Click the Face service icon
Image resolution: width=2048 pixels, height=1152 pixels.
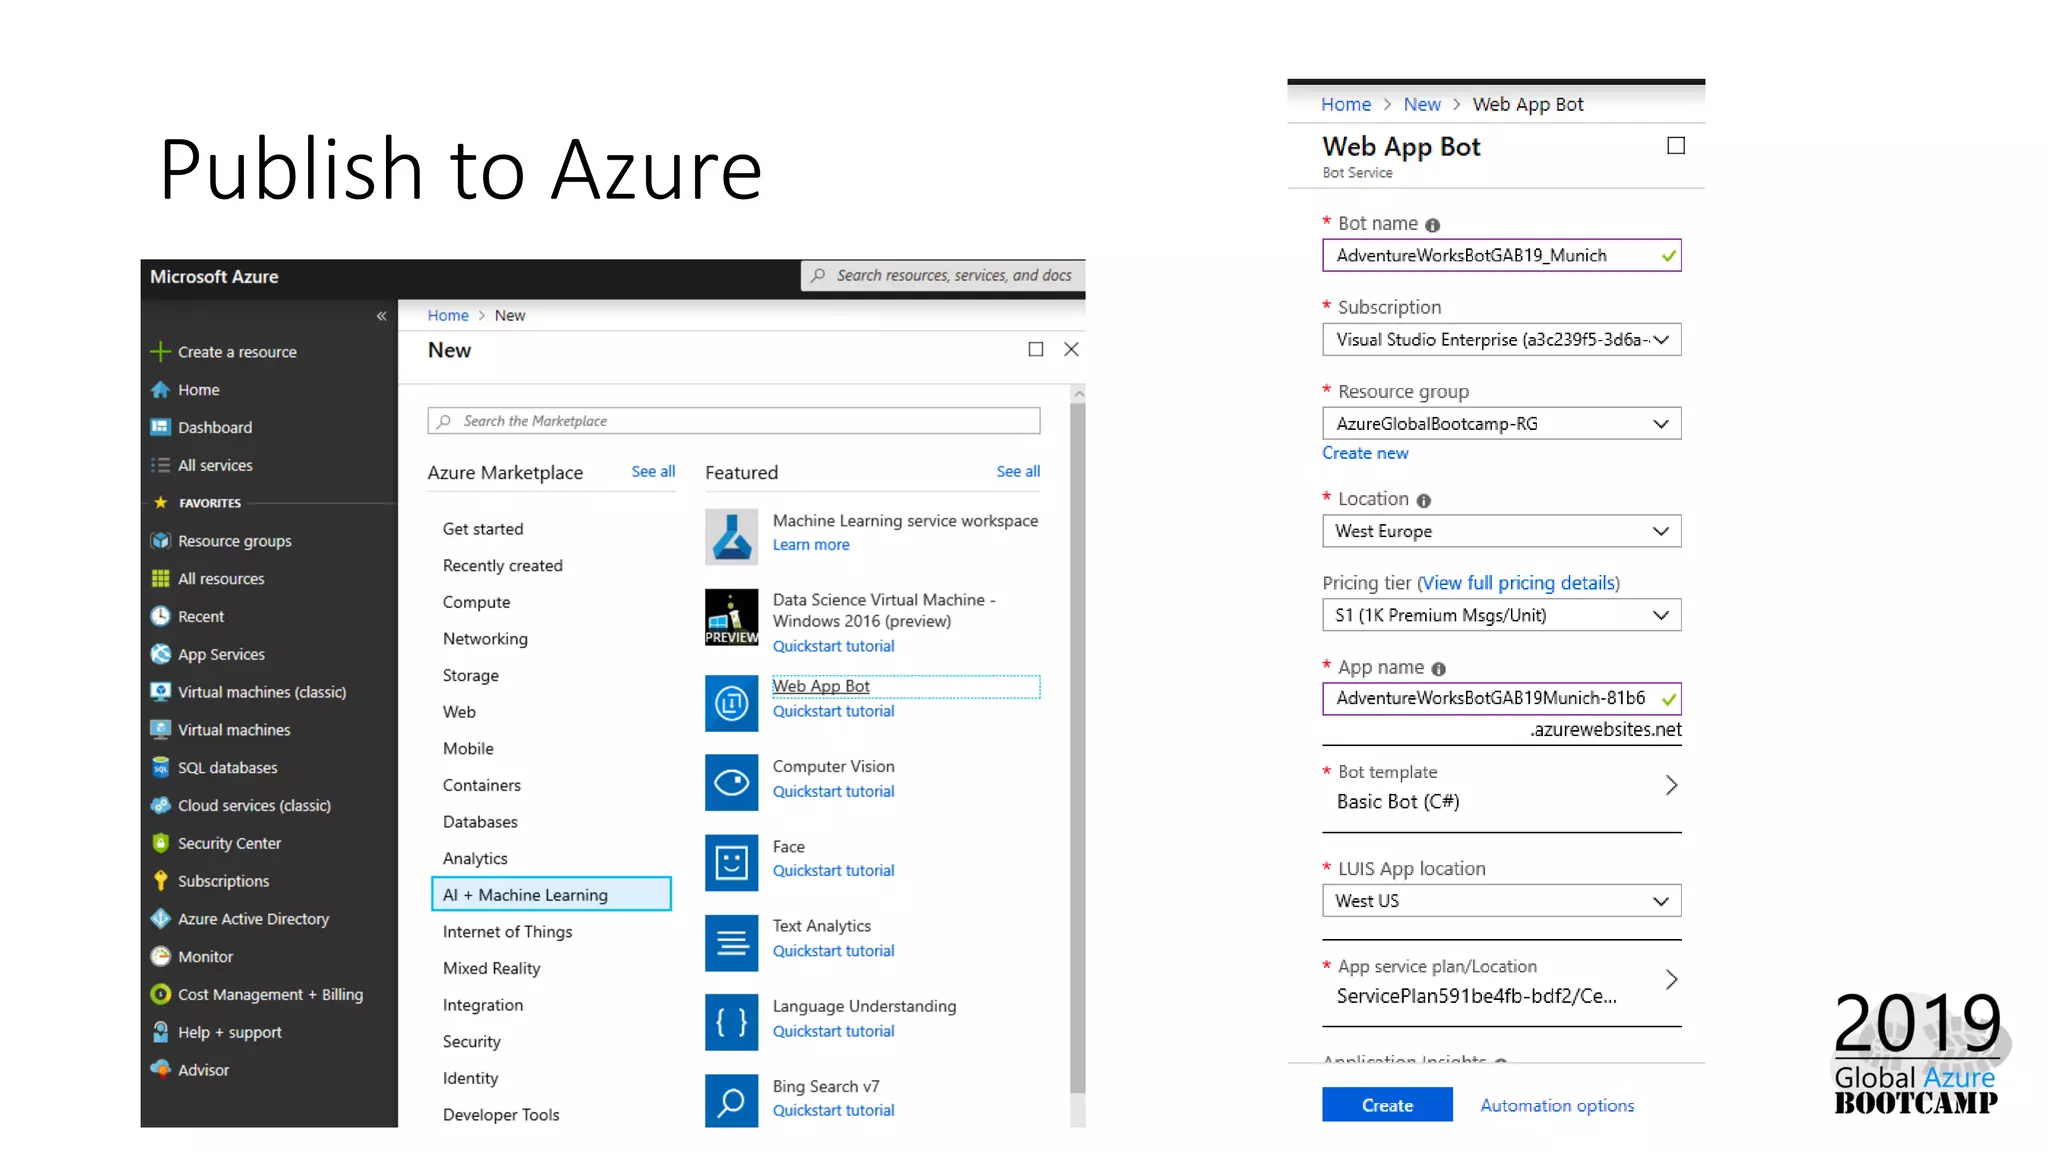(731, 862)
